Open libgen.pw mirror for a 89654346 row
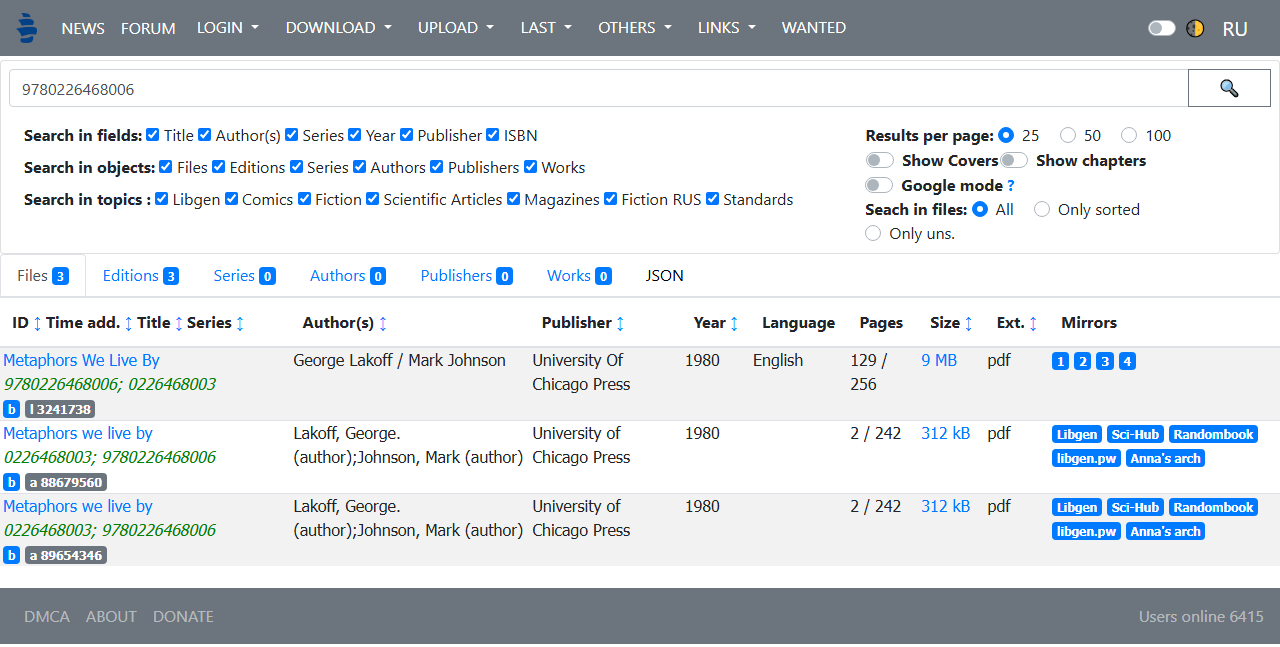Screen dimensions: 1280x647 (x=1086, y=531)
